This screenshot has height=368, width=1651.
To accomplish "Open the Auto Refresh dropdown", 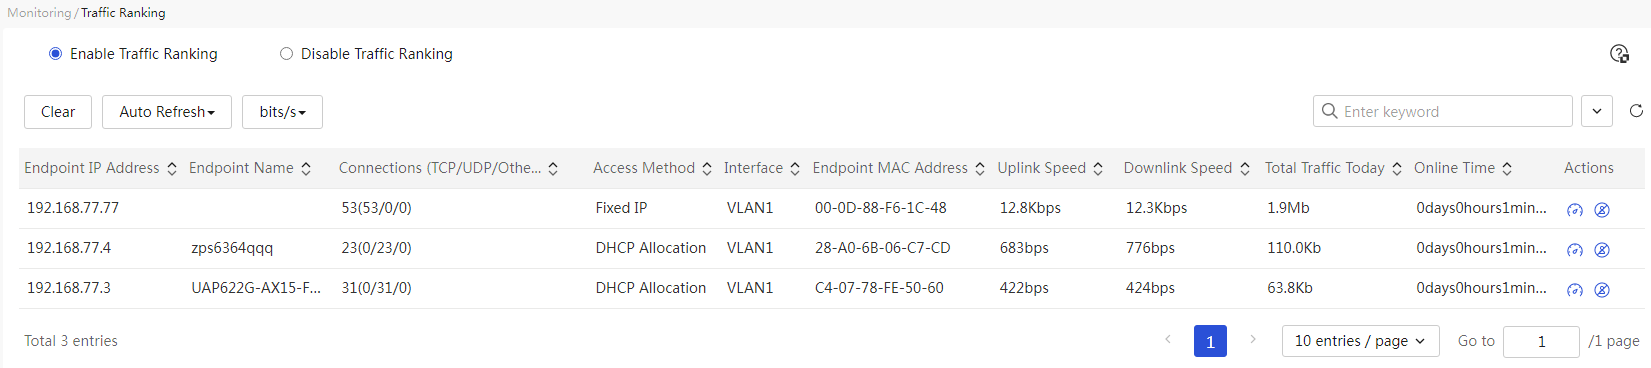I will pyautogui.click(x=167, y=112).
